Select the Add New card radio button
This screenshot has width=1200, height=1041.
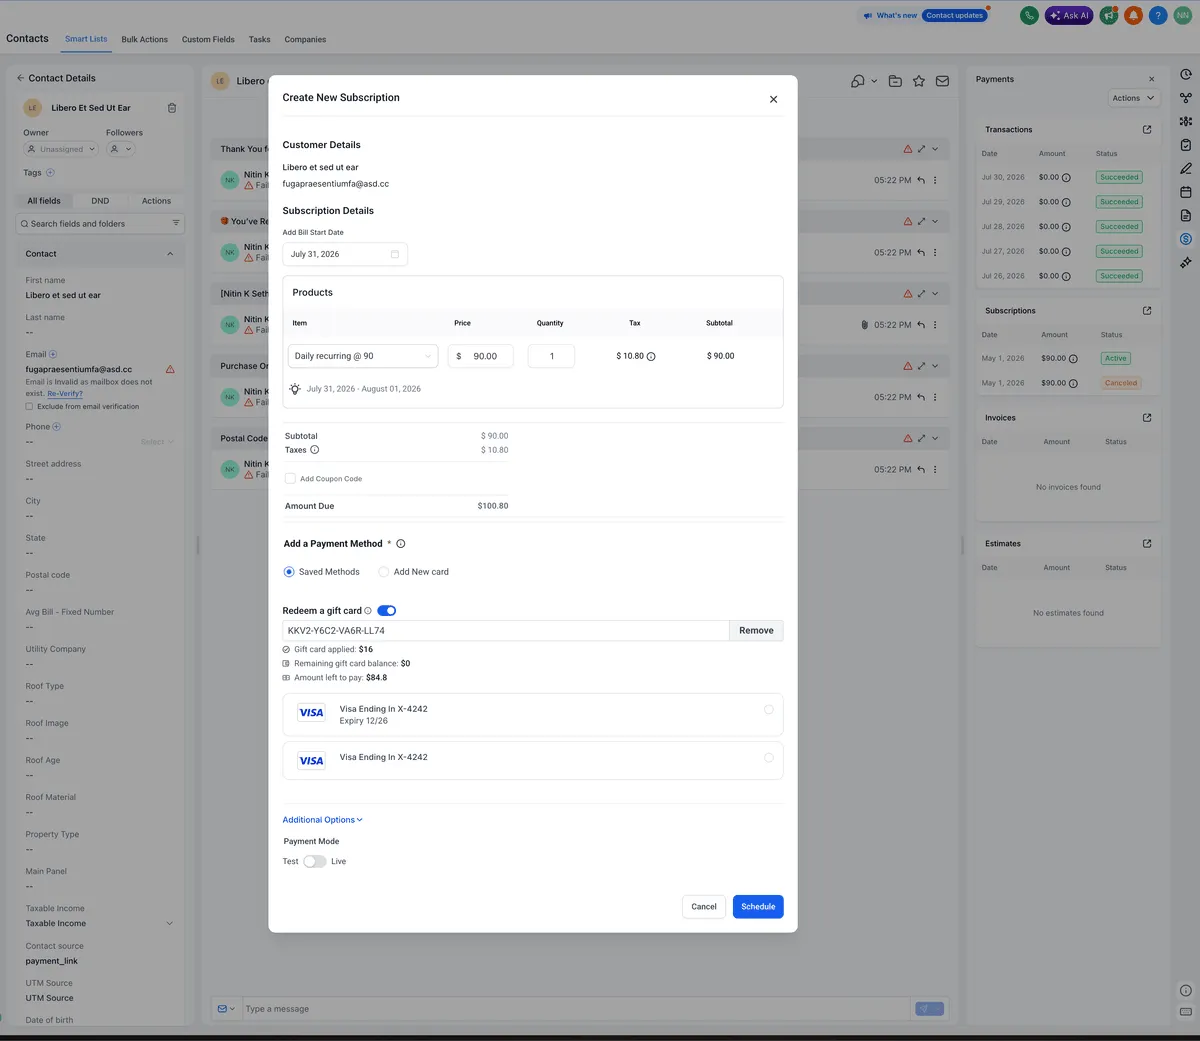tap(383, 572)
